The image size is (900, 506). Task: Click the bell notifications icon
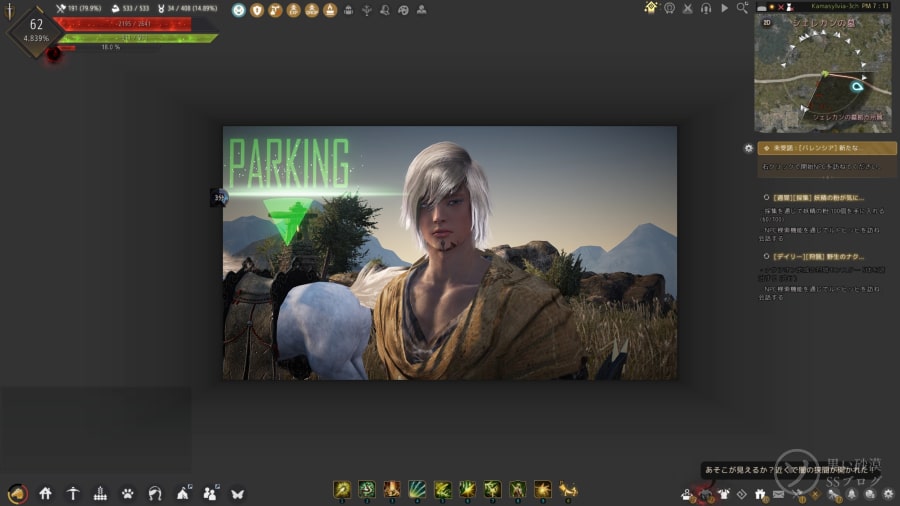point(852,494)
